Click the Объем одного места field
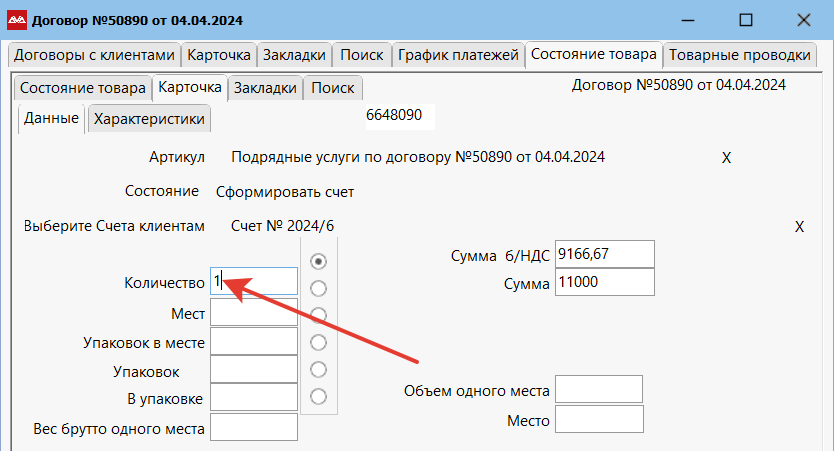This screenshot has width=834, height=451. 598,390
